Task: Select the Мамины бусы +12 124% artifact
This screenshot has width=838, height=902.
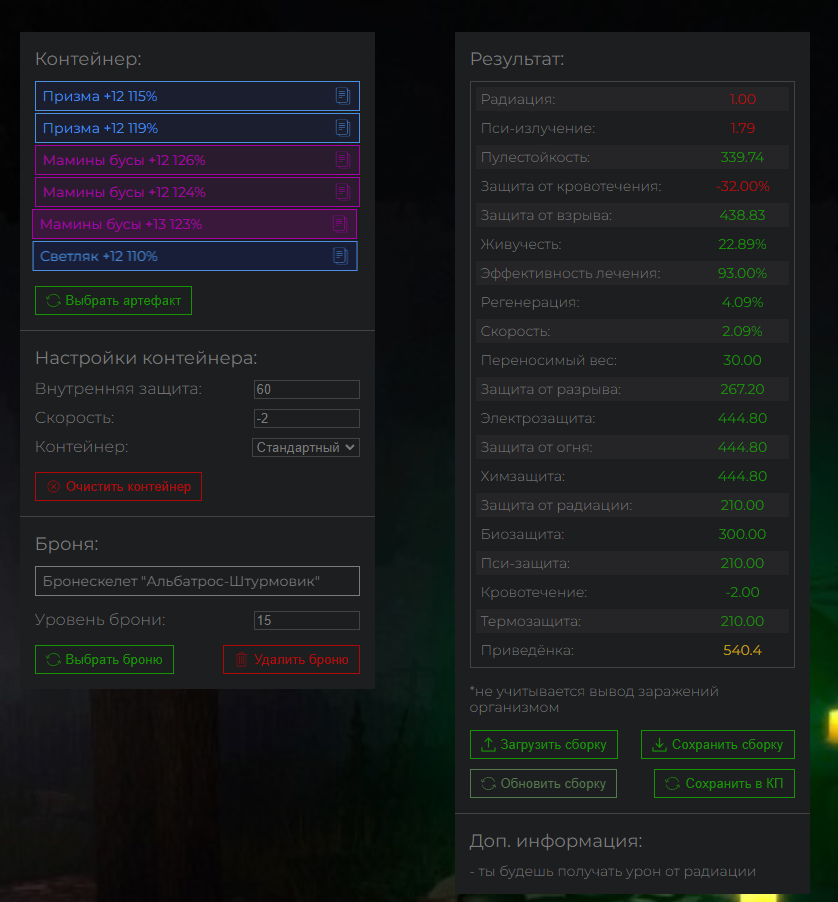Action: [197, 192]
